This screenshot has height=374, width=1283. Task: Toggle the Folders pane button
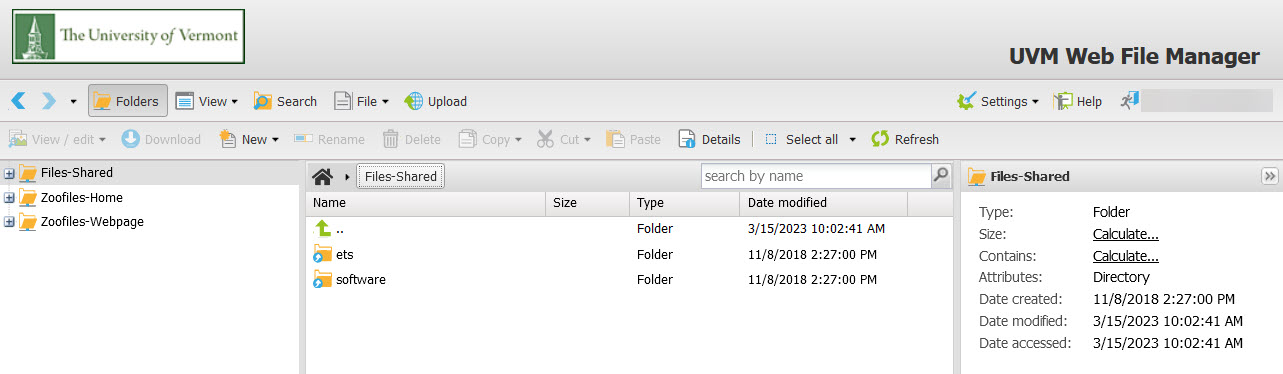pyautogui.click(x=128, y=101)
